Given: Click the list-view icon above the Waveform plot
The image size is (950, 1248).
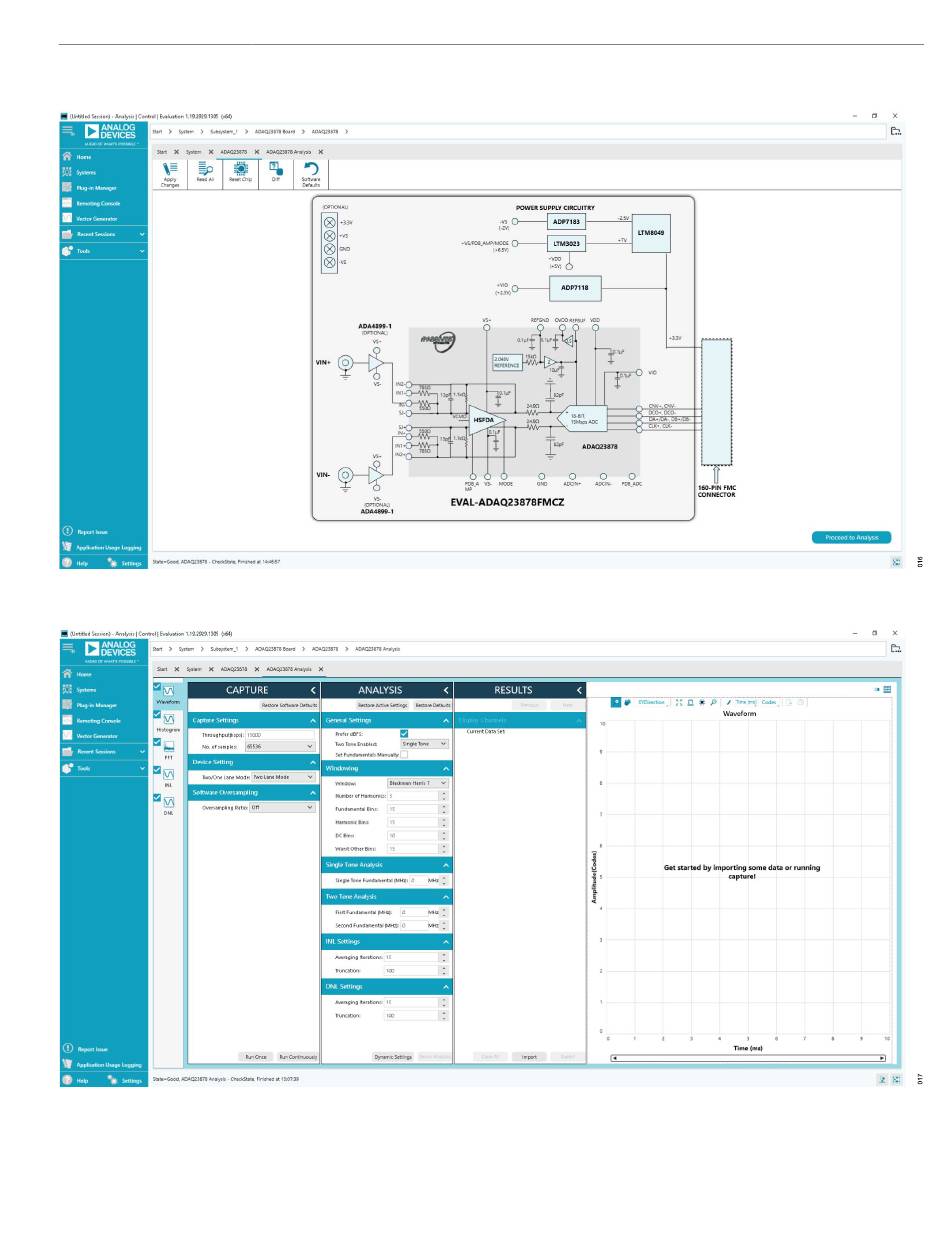Looking at the screenshot, I should click(x=887, y=689).
